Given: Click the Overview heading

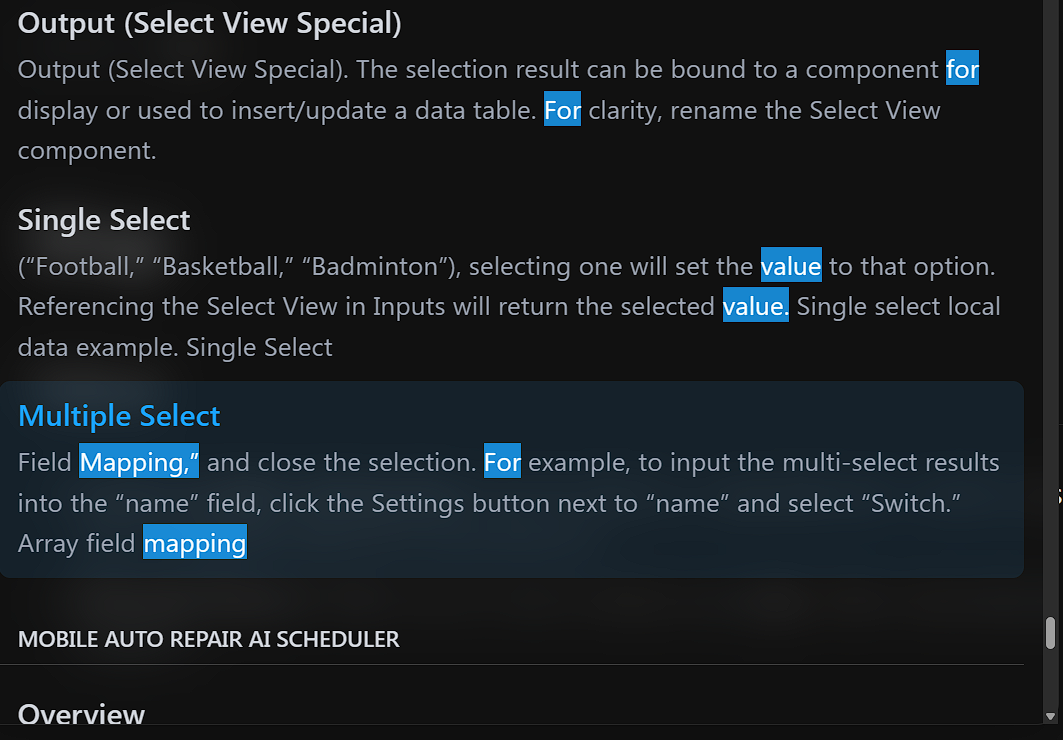Looking at the screenshot, I should point(81,714).
